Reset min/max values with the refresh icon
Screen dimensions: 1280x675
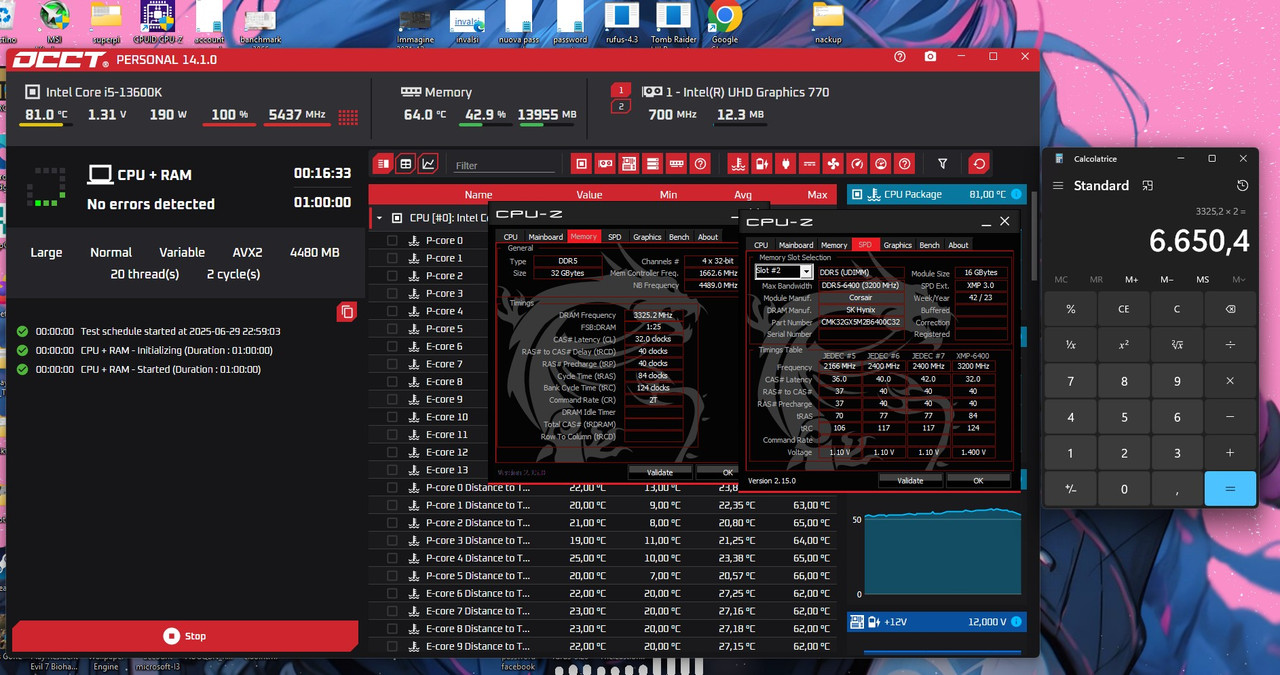point(979,164)
